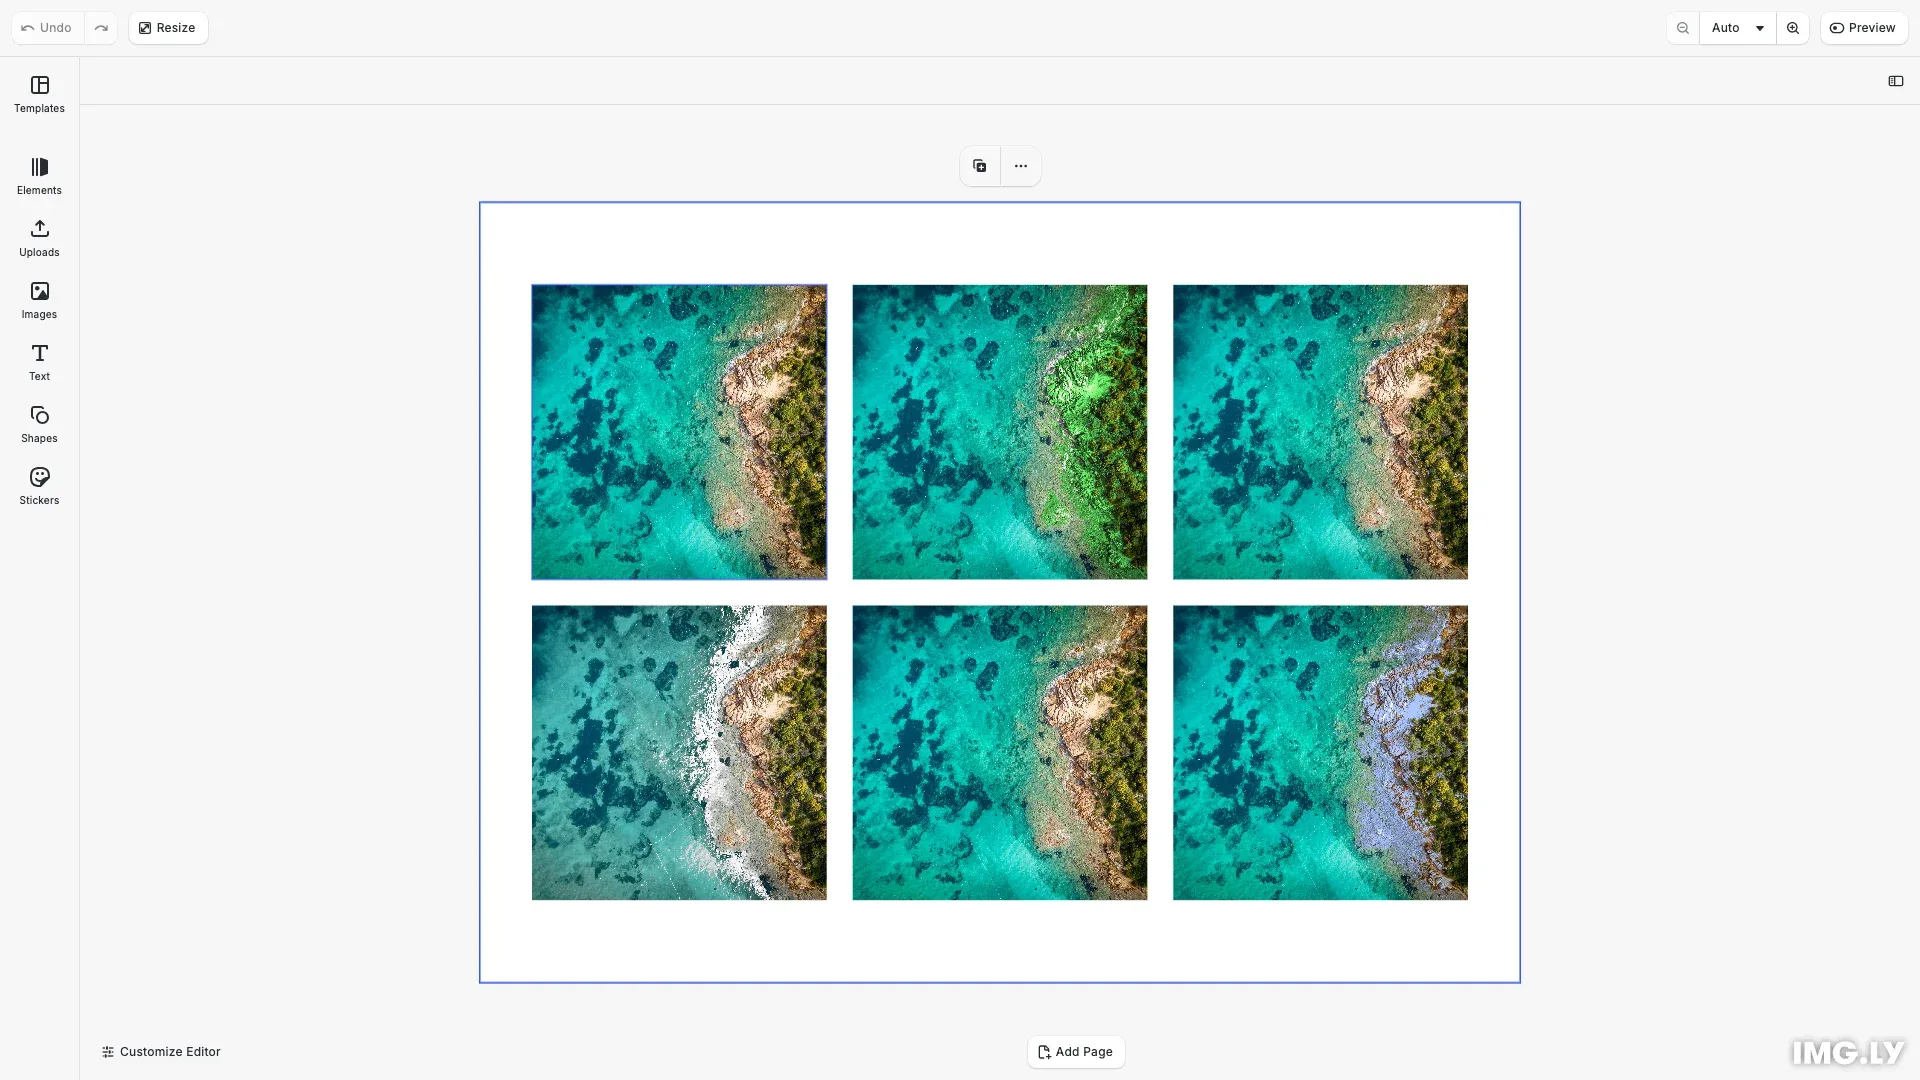Click the Resize button

(x=167, y=28)
